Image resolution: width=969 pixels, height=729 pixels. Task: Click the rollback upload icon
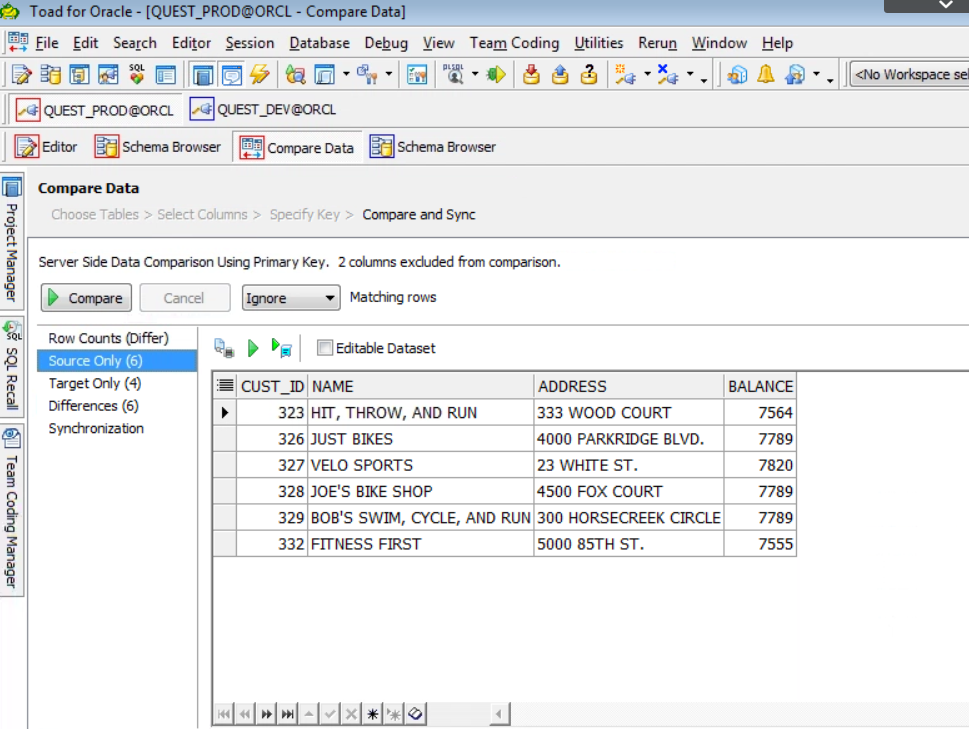point(560,75)
